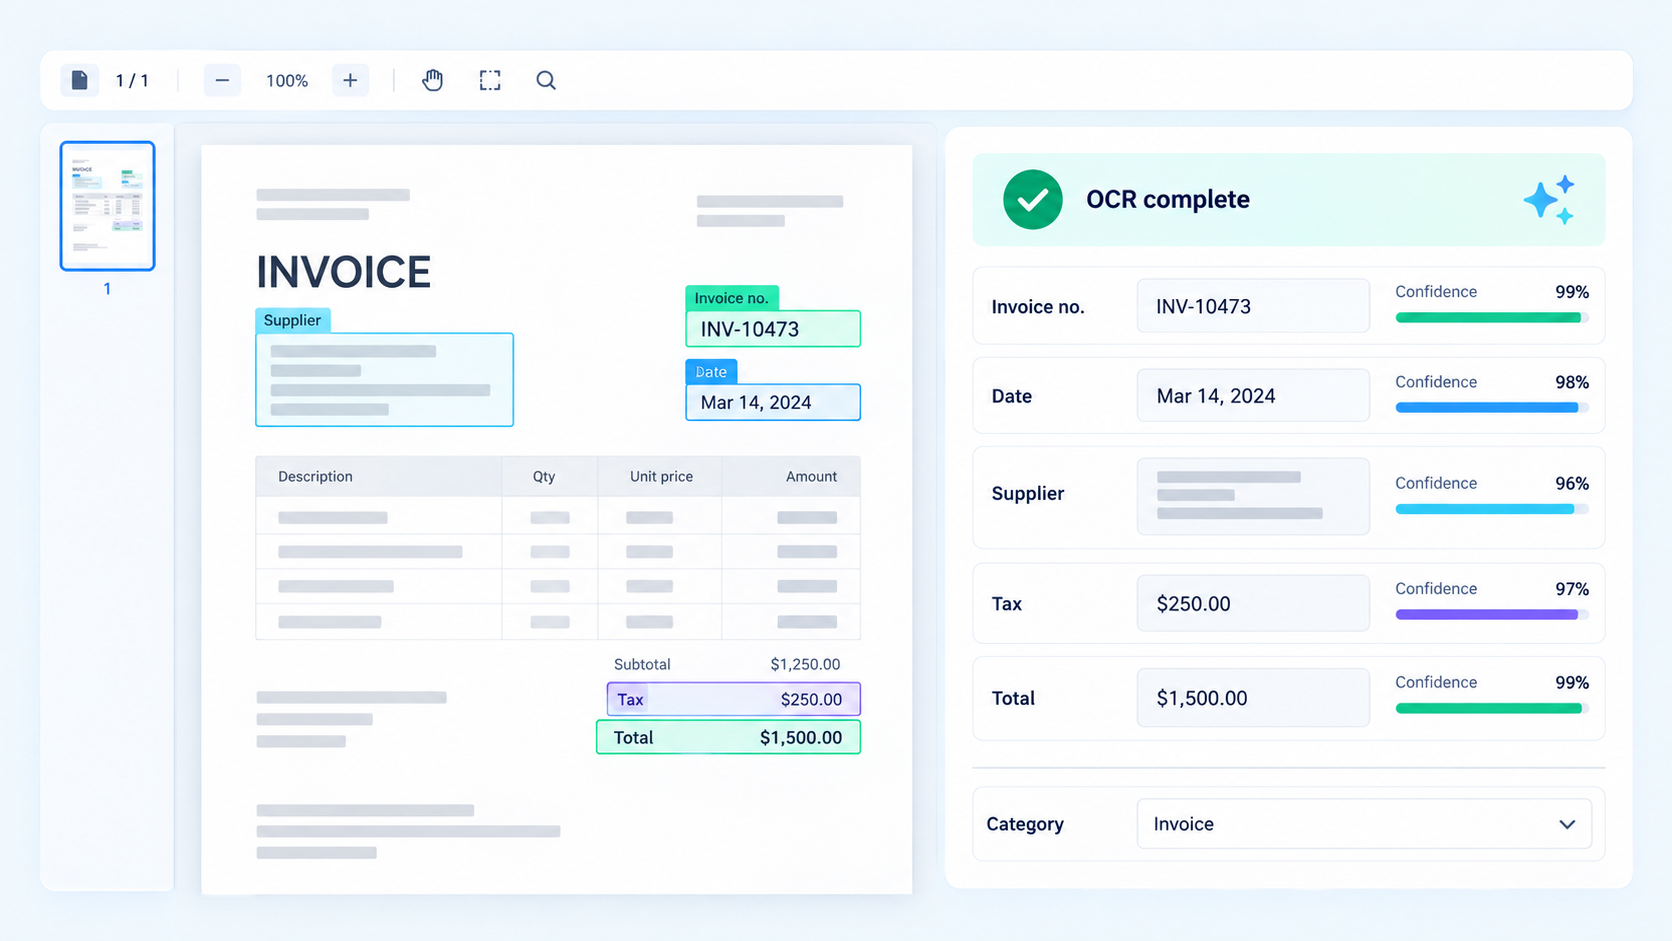Click the Total field $1,500.00
Screen dimensions: 1672x941
click(1253, 698)
